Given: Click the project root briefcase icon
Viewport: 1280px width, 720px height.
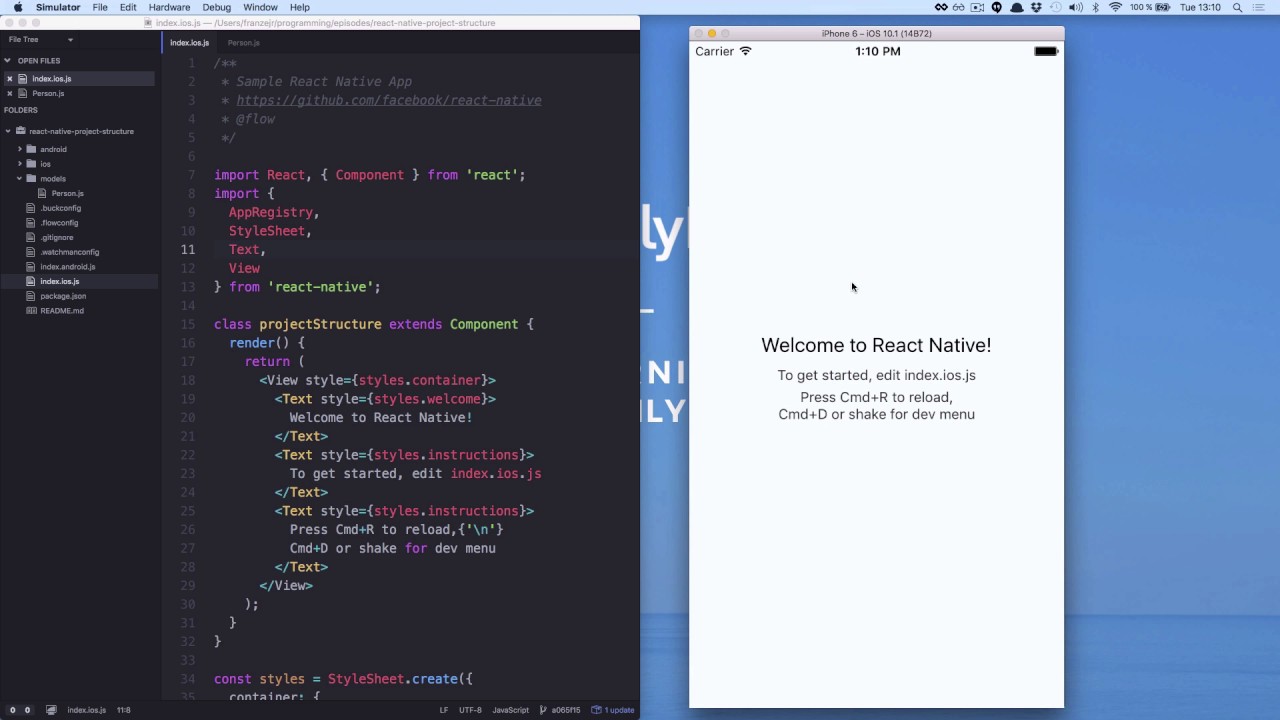Looking at the screenshot, I should coord(20,131).
